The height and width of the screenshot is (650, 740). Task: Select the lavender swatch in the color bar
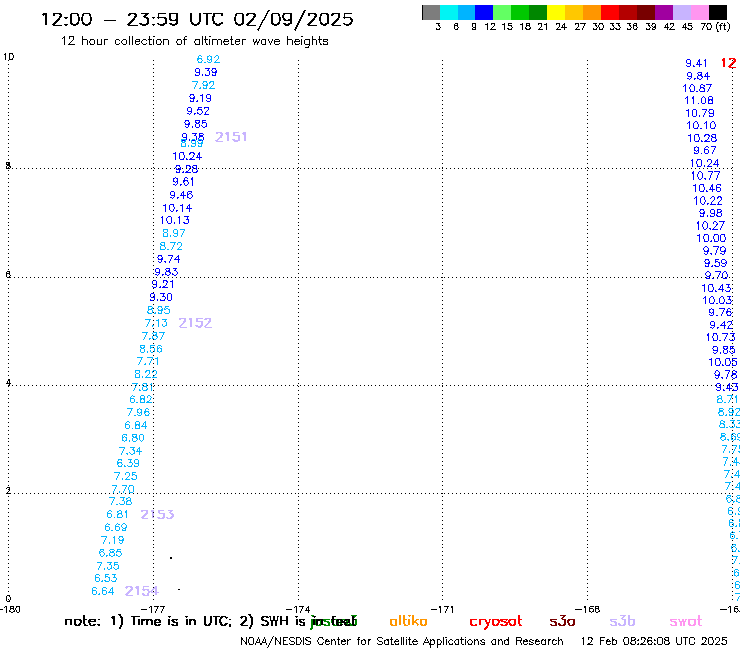[681, 12]
